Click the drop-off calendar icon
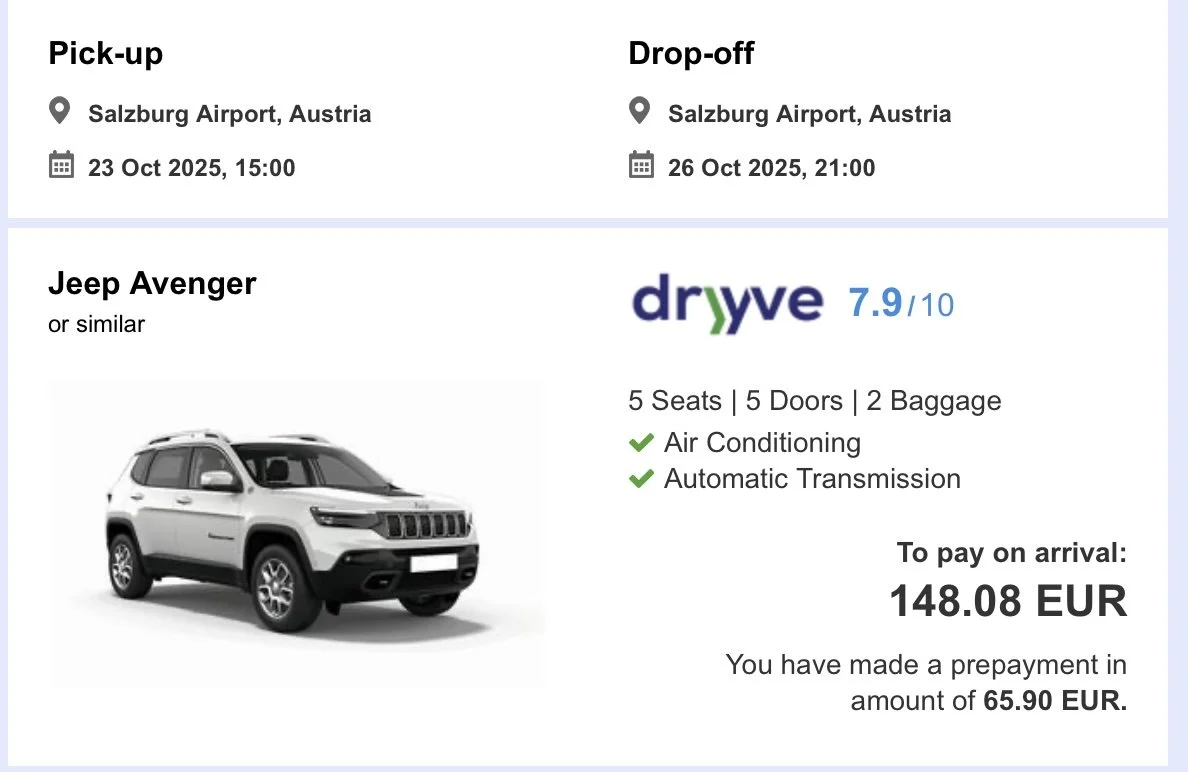Image resolution: width=1192 pixels, height=772 pixels. [641, 164]
